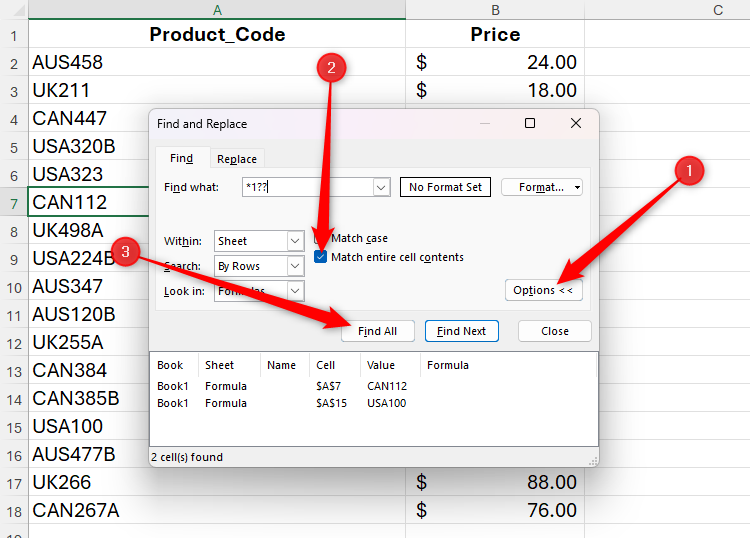Expand the Within dropdown set to Sheet
Viewport: 750px width, 538px height.
click(295, 241)
